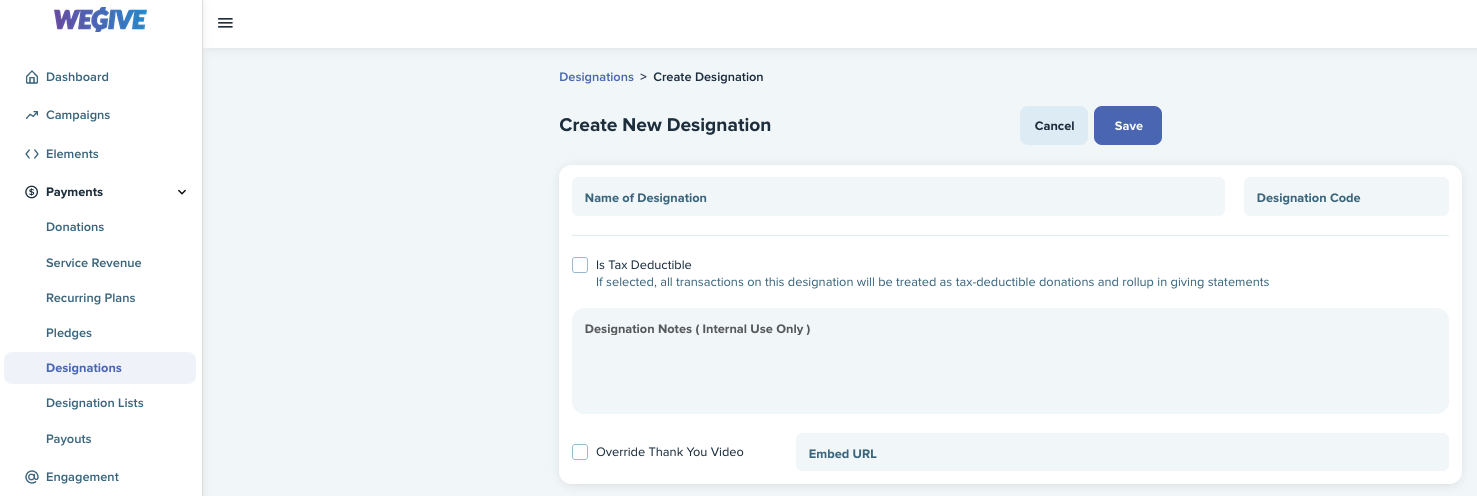This screenshot has width=1477, height=496.
Task: Enable the Is Tax Deductible checkbox
Action: (580, 265)
